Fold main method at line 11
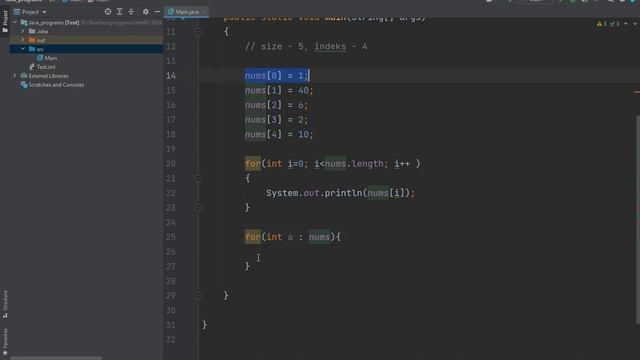This screenshot has width=640, height=360. tap(198, 31)
